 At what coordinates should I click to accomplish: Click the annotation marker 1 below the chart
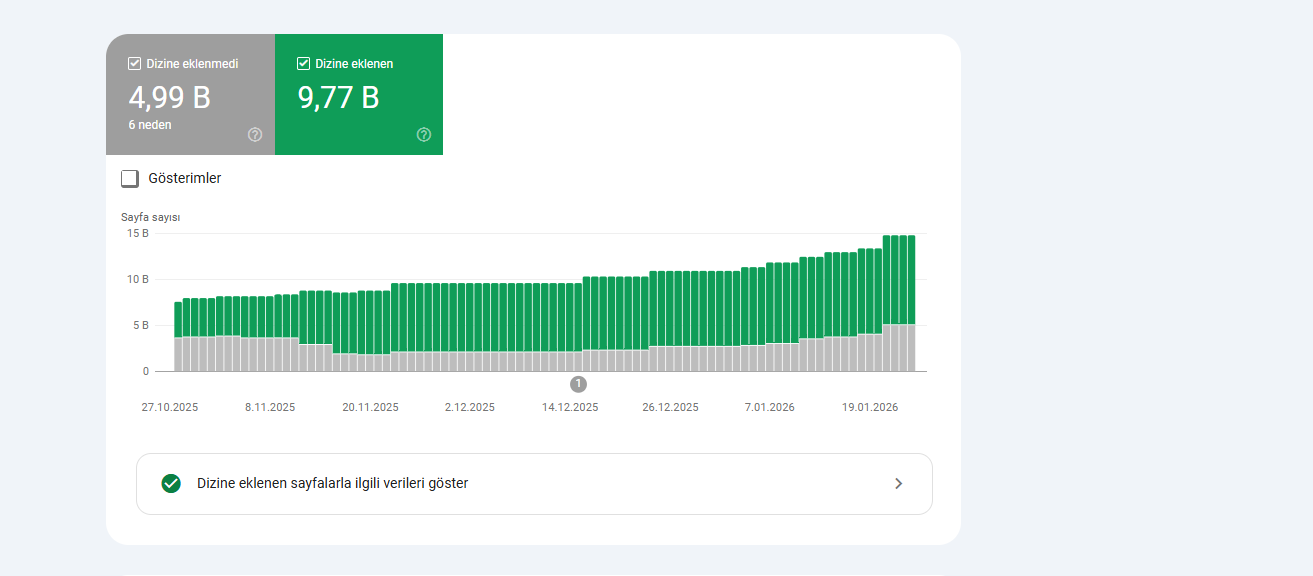[578, 384]
